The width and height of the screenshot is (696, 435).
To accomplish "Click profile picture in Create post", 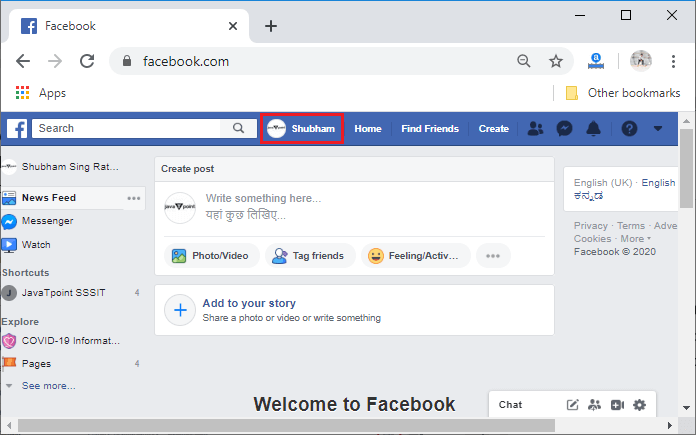I will (180, 208).
